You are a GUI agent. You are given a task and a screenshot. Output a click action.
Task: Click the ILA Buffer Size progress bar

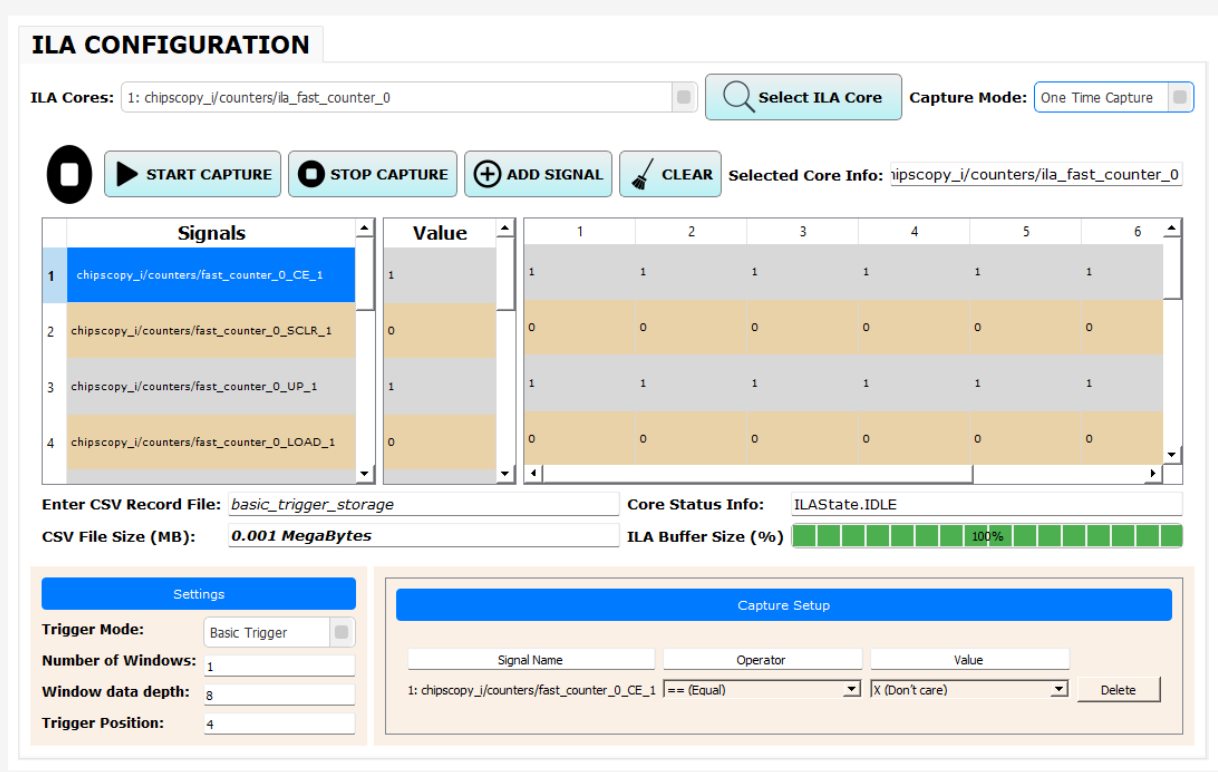point(986,536)
